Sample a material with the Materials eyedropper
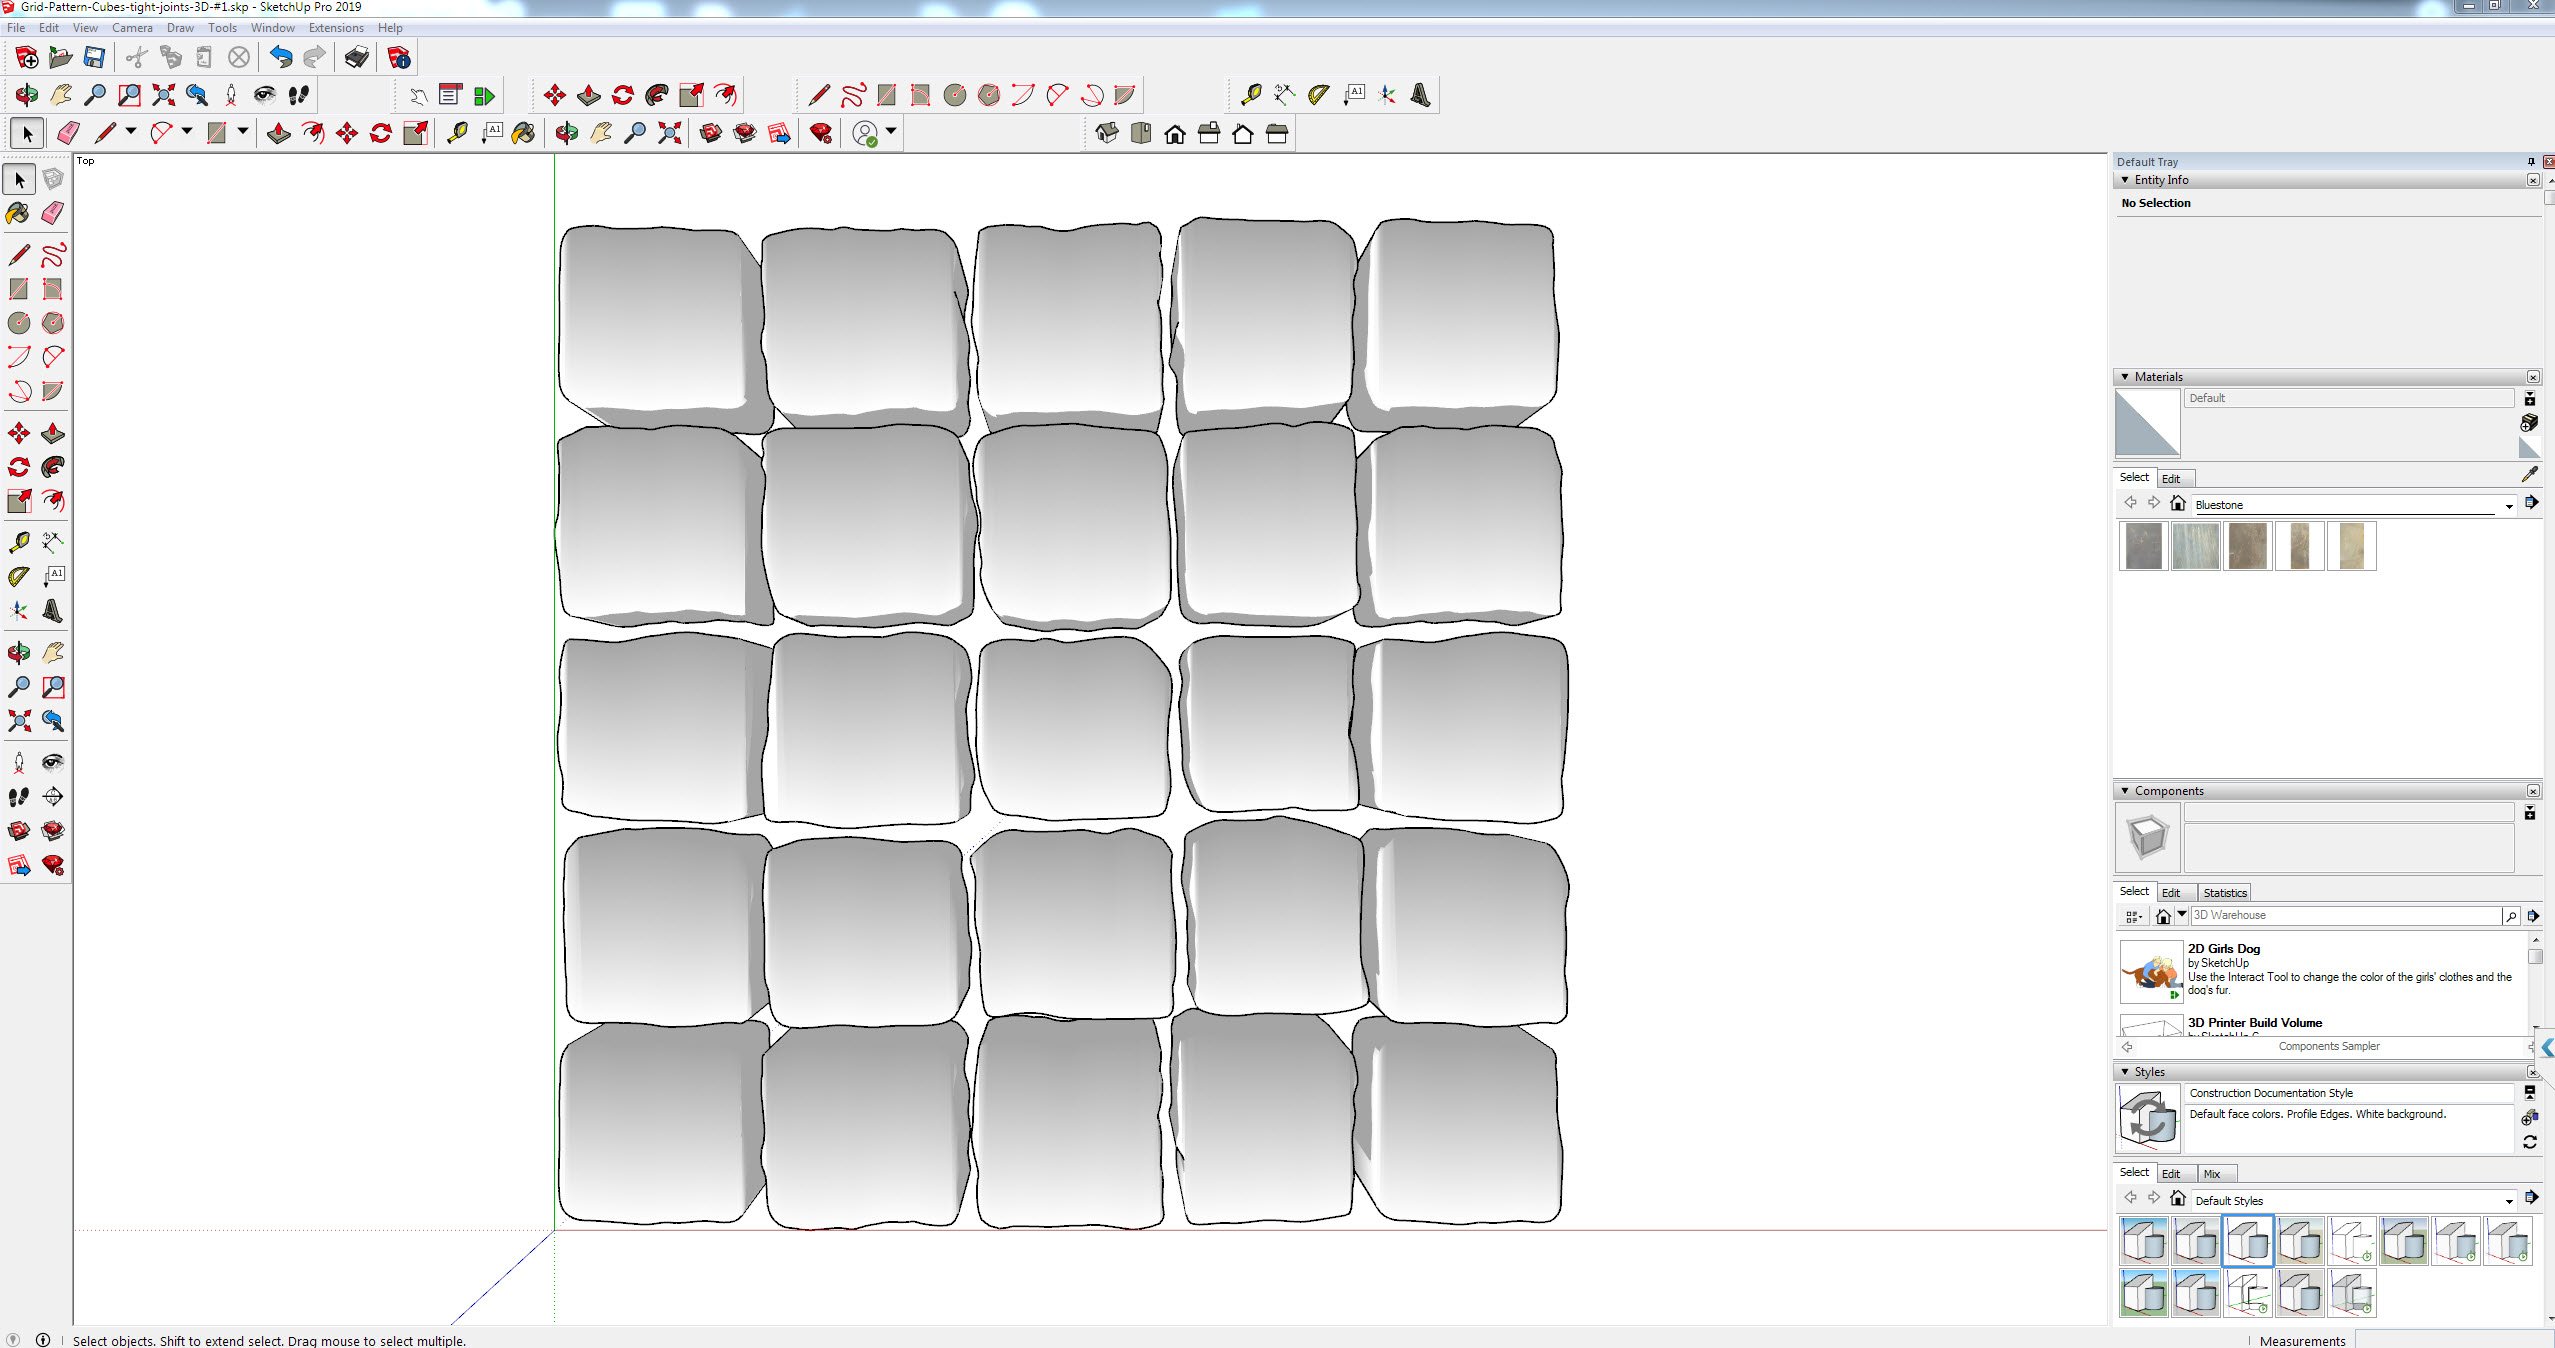This screenshot has width=2555, height=1348. tap(2530, 474)
